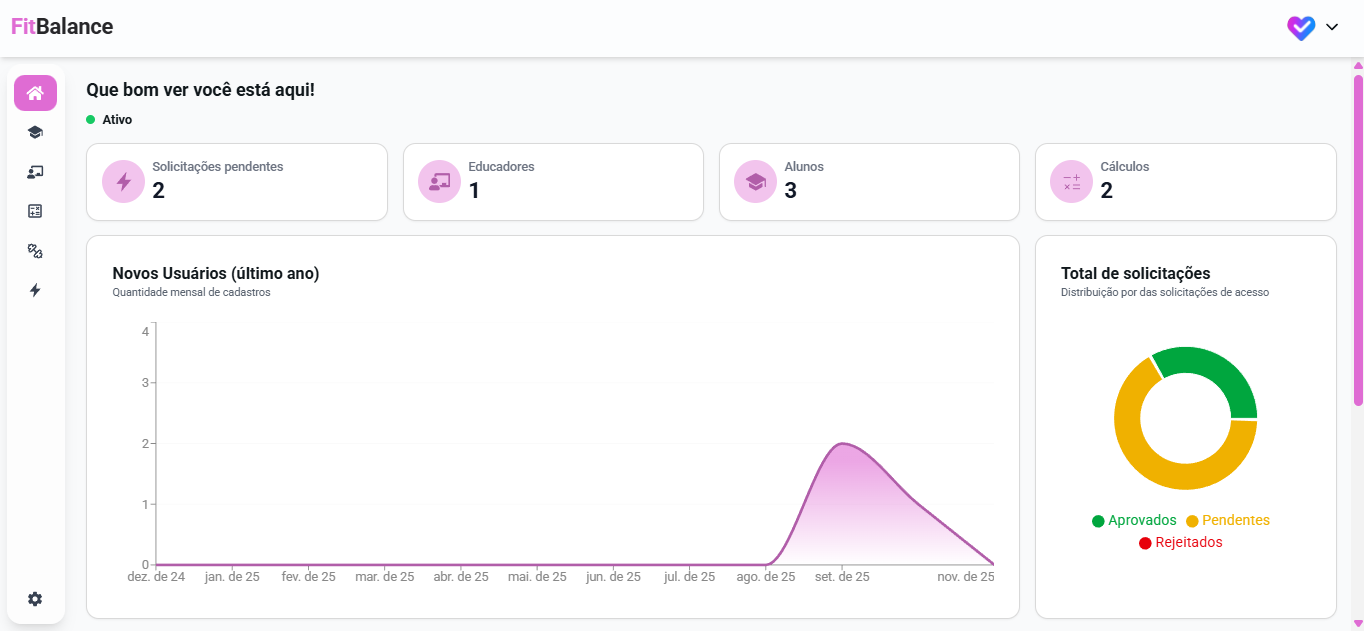Open students graduation cap sidebar icon

point(35,132)
